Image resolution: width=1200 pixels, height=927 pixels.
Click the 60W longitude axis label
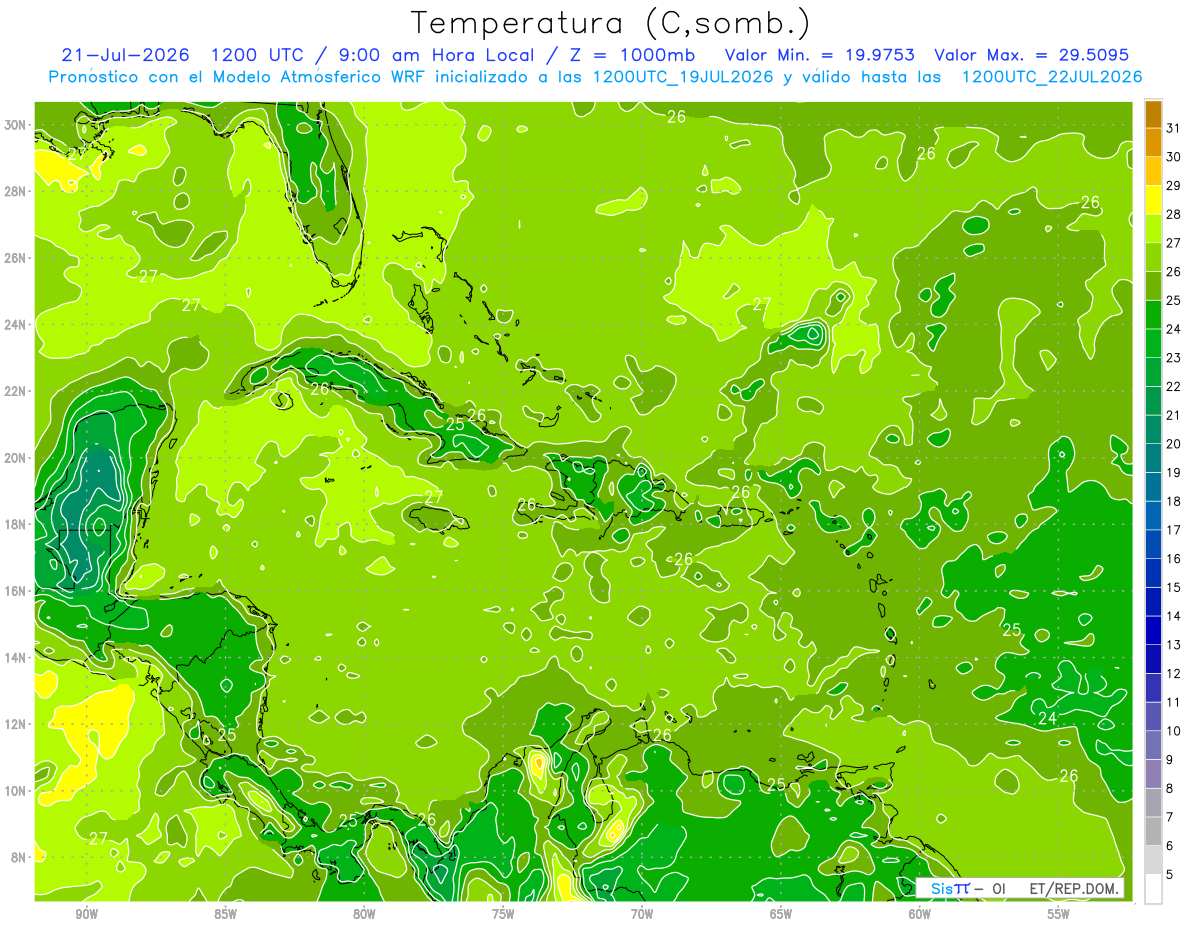click(920, 914)
